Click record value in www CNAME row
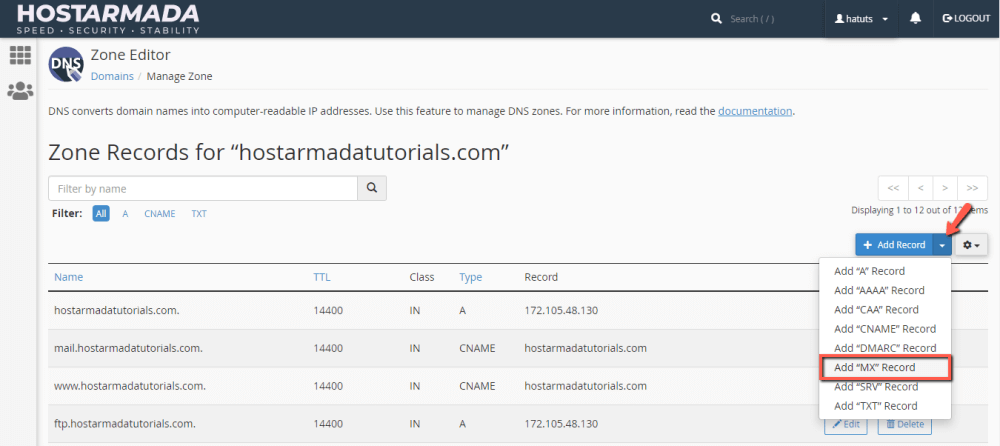Viewport: 1000px width, 446px height. [x=585, y=386]
